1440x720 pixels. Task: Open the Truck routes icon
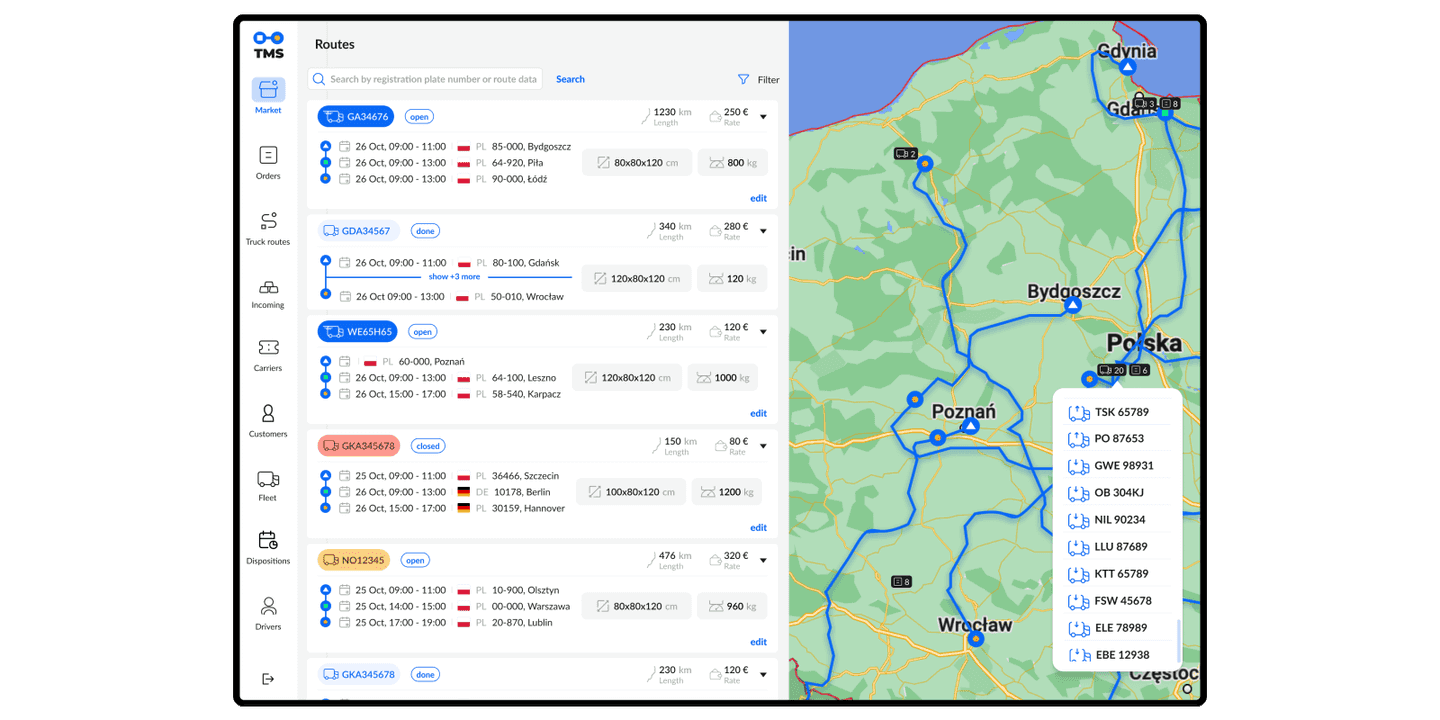pos(268,222)
